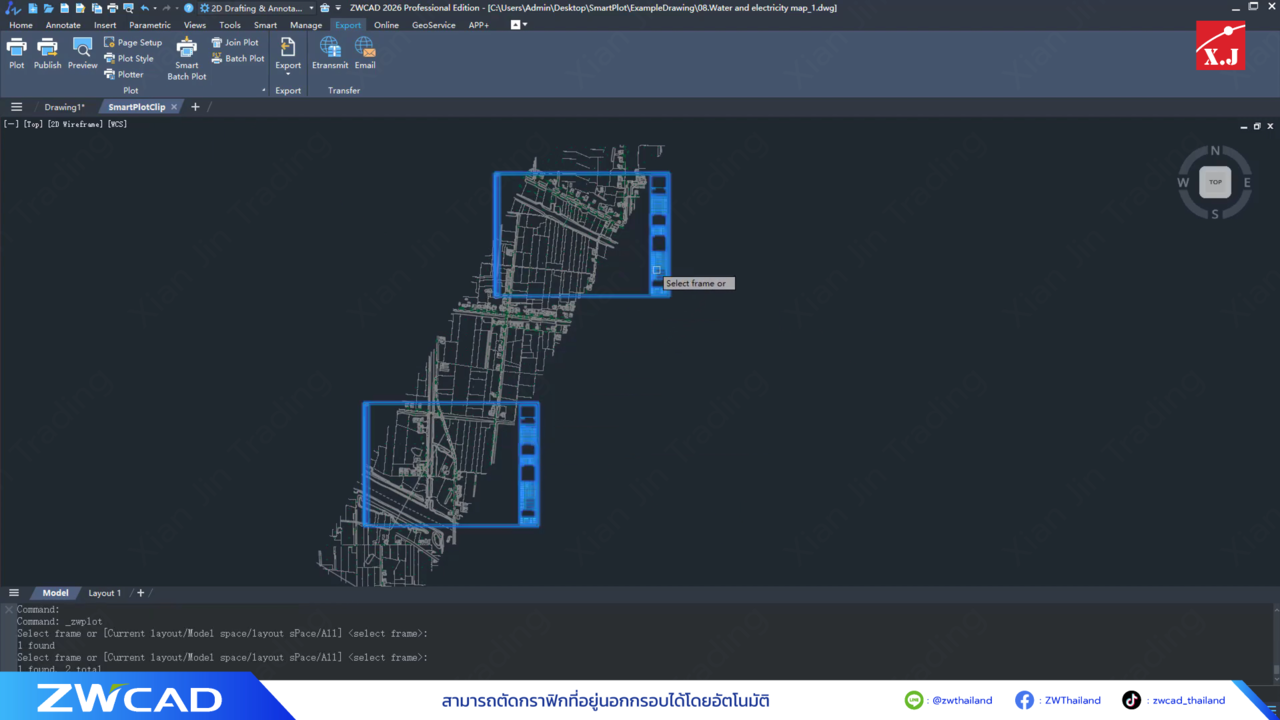This screenshot has width=1280, height=720.
Task: Open the Online ribbon tab
Action: point(386,25)
